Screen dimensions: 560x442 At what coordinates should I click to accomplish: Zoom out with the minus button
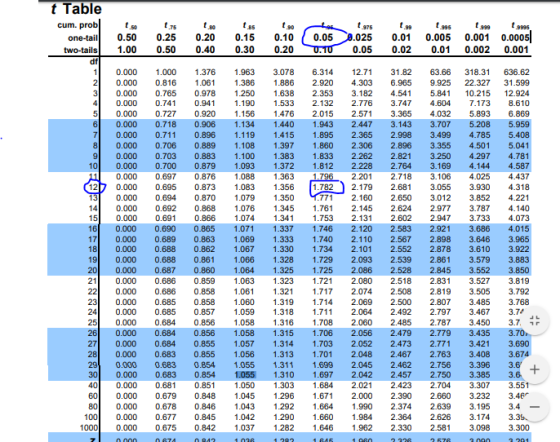[535, 407]
